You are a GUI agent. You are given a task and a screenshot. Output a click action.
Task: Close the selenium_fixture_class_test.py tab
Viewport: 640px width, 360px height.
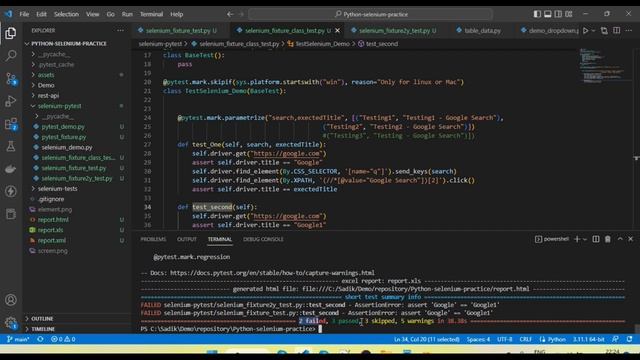pyautogui.click(x=338, y=31)
